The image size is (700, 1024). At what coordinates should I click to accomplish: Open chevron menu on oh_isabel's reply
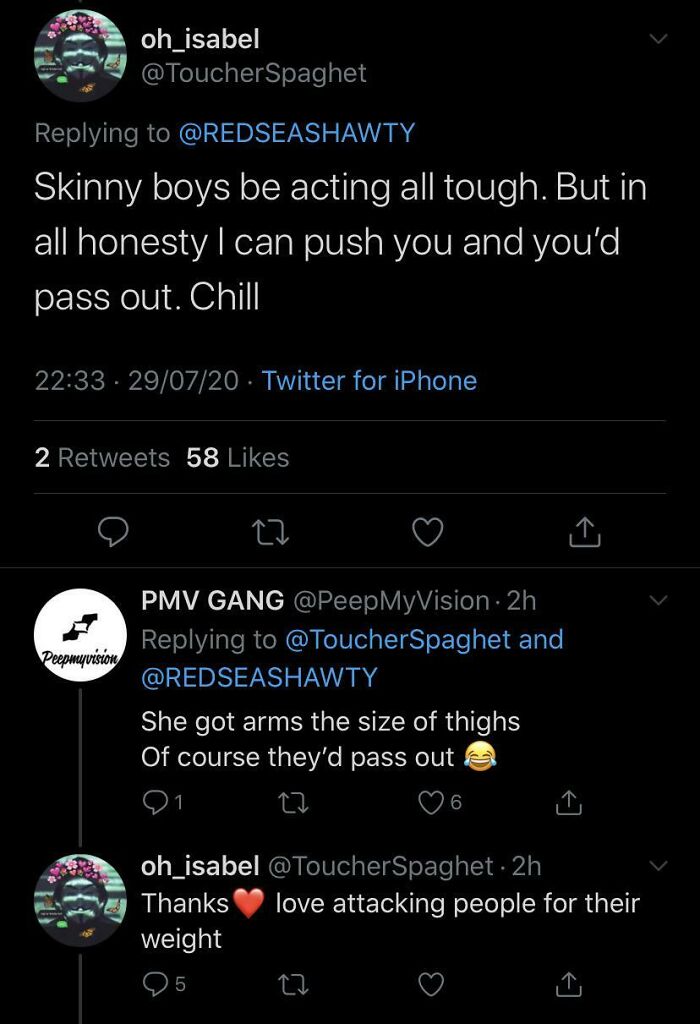coord(659,866)
